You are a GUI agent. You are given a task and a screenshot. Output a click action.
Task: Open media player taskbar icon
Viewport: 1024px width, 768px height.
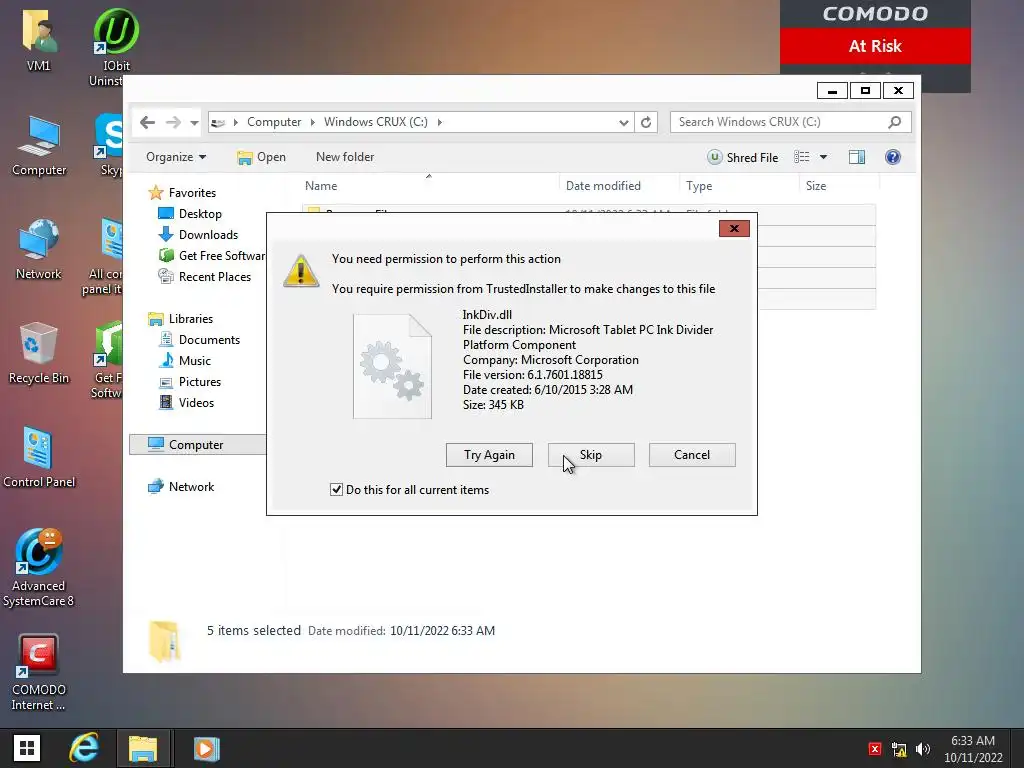(206, 748)
